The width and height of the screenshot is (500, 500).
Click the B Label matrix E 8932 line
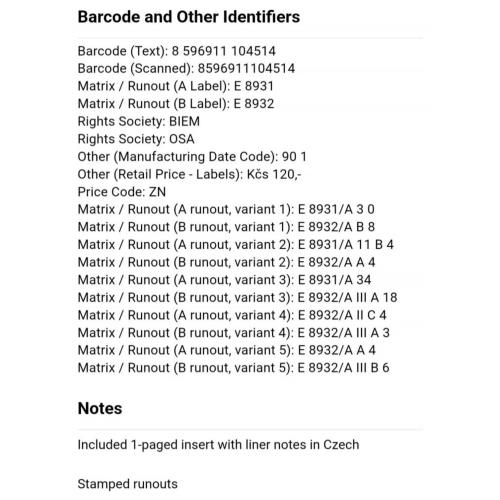pos(176,104)
